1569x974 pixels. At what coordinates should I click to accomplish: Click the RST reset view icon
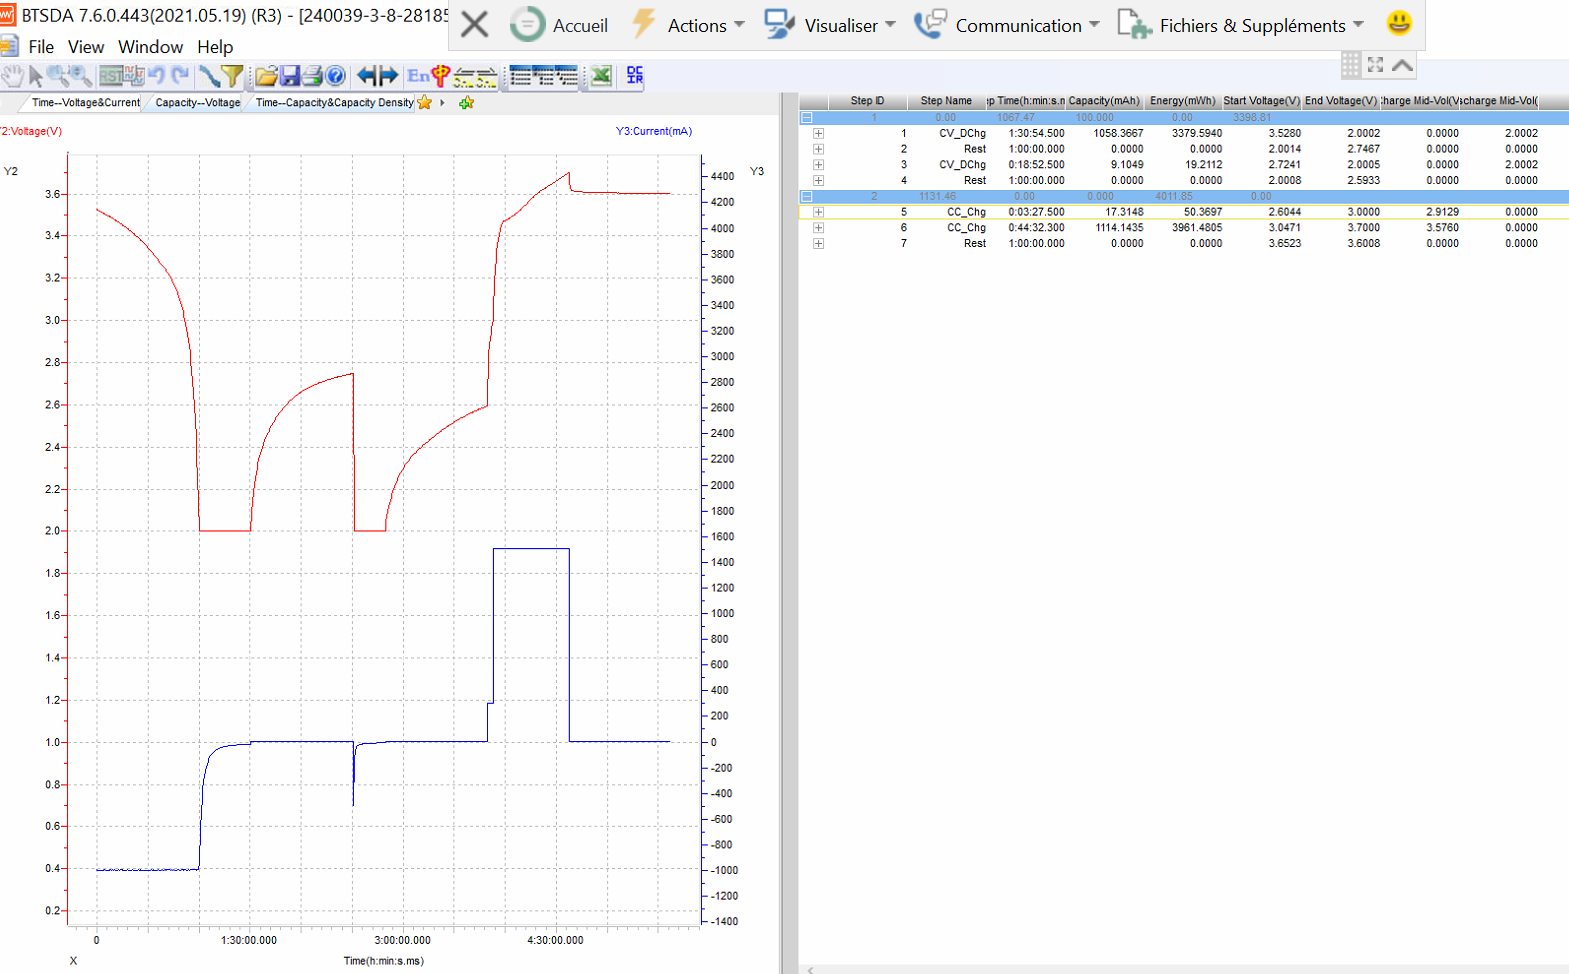pyautogui.click(x=110, y=76)
